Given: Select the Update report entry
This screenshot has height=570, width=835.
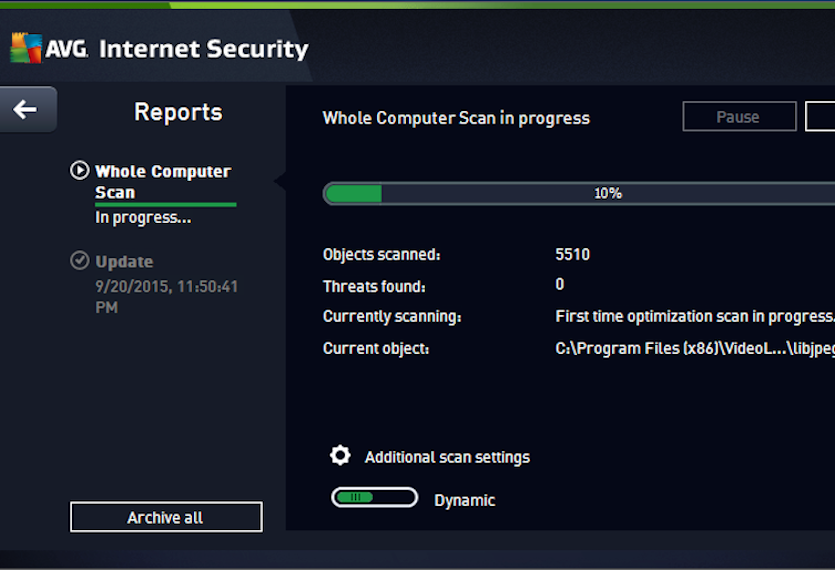Looking at the screenshot, I should [124, 262].
